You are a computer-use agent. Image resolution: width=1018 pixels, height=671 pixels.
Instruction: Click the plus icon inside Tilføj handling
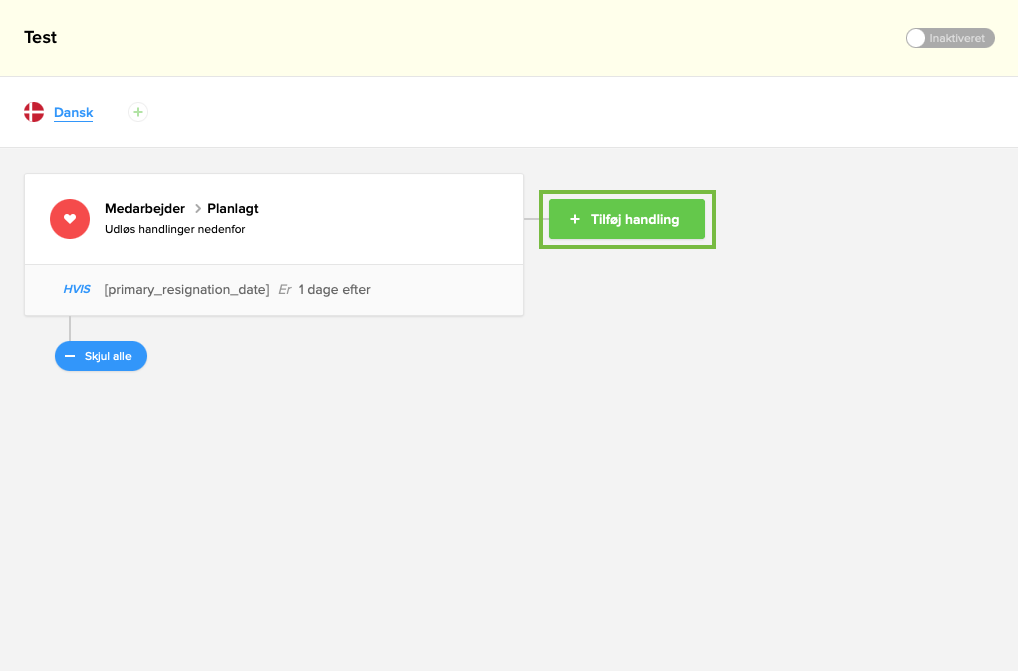coord(576,219)
